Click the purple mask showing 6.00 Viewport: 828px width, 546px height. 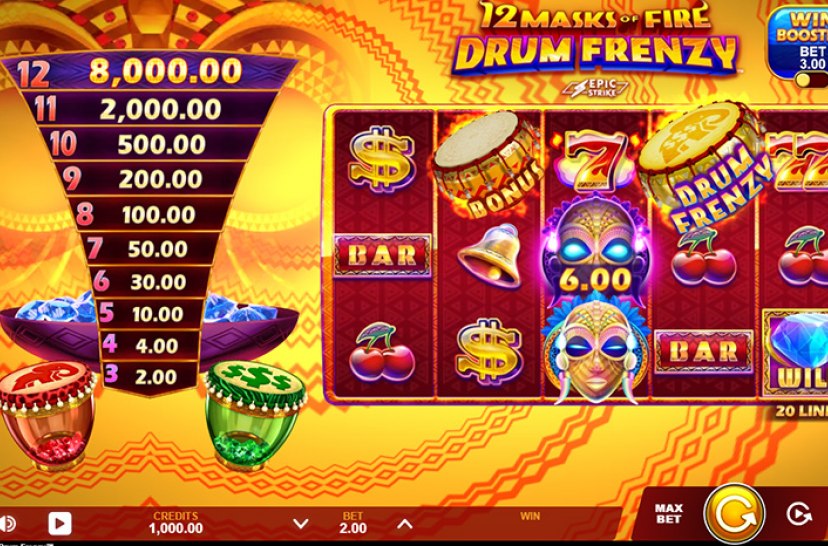[x=596, y=251]
